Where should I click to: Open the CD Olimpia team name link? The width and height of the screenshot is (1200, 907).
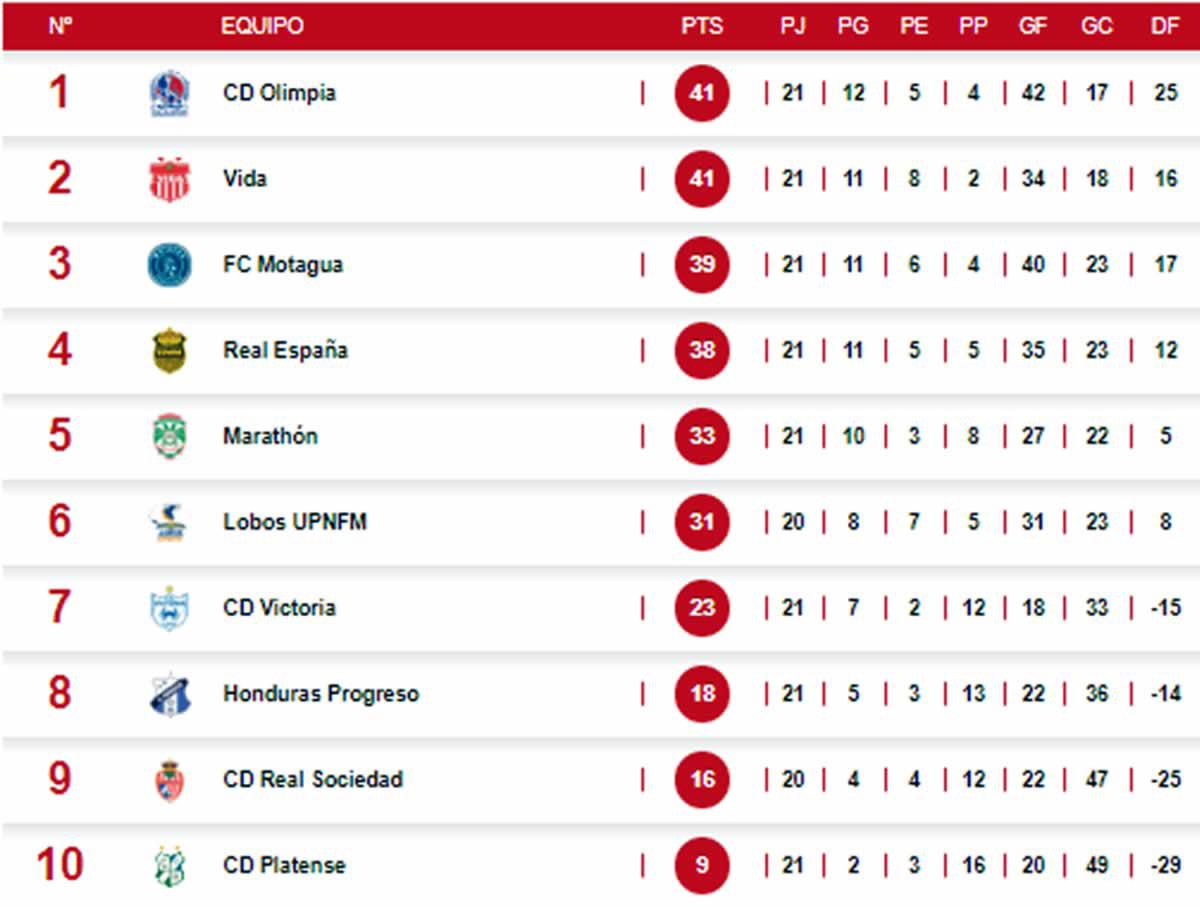pyautogui.click(x=279, y=93)
